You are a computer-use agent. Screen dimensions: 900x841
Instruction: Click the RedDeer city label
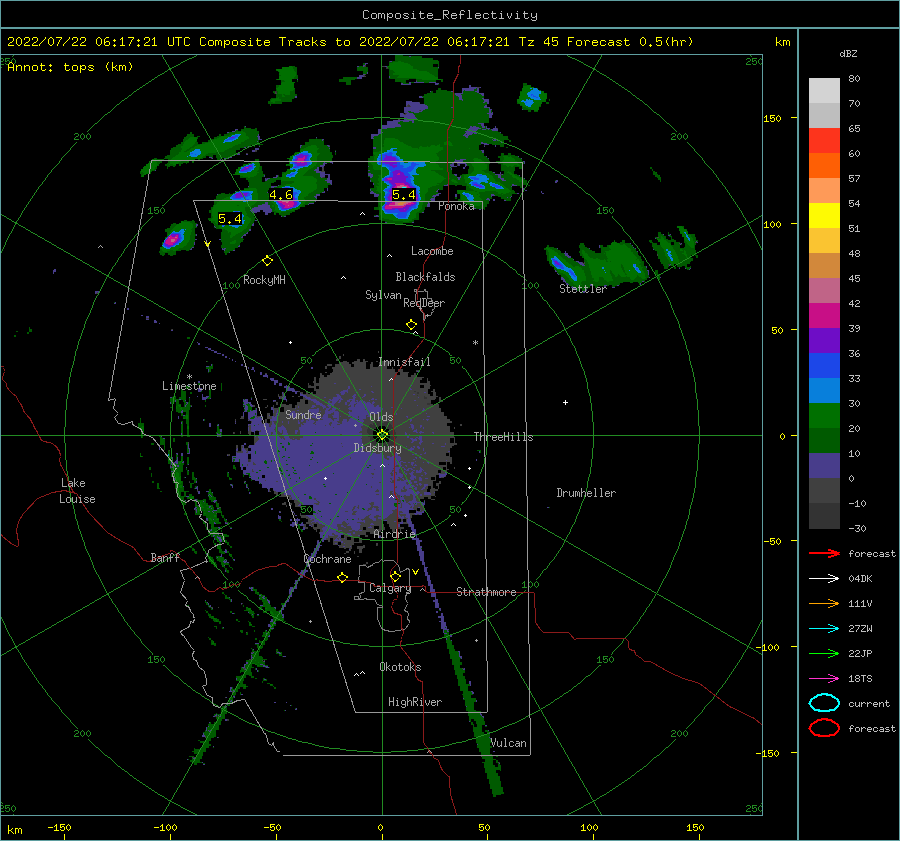[x=424, y=303]
